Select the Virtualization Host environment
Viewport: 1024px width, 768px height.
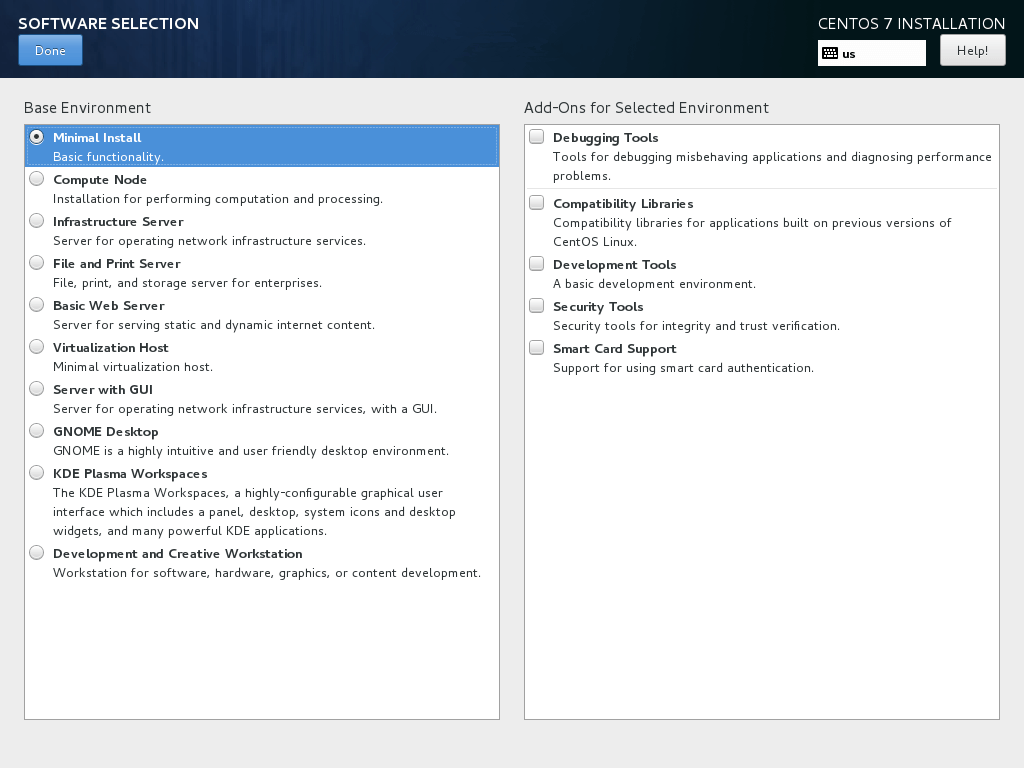coord(36,346)
